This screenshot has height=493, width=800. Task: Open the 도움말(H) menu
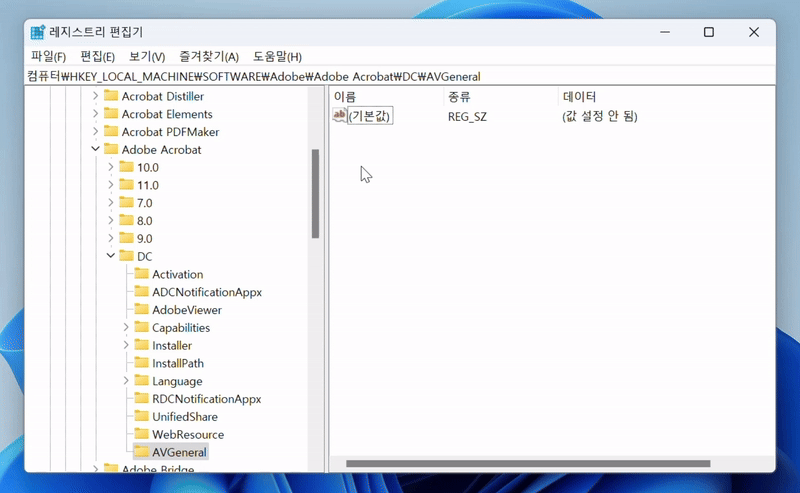click(x=277, y=57)
